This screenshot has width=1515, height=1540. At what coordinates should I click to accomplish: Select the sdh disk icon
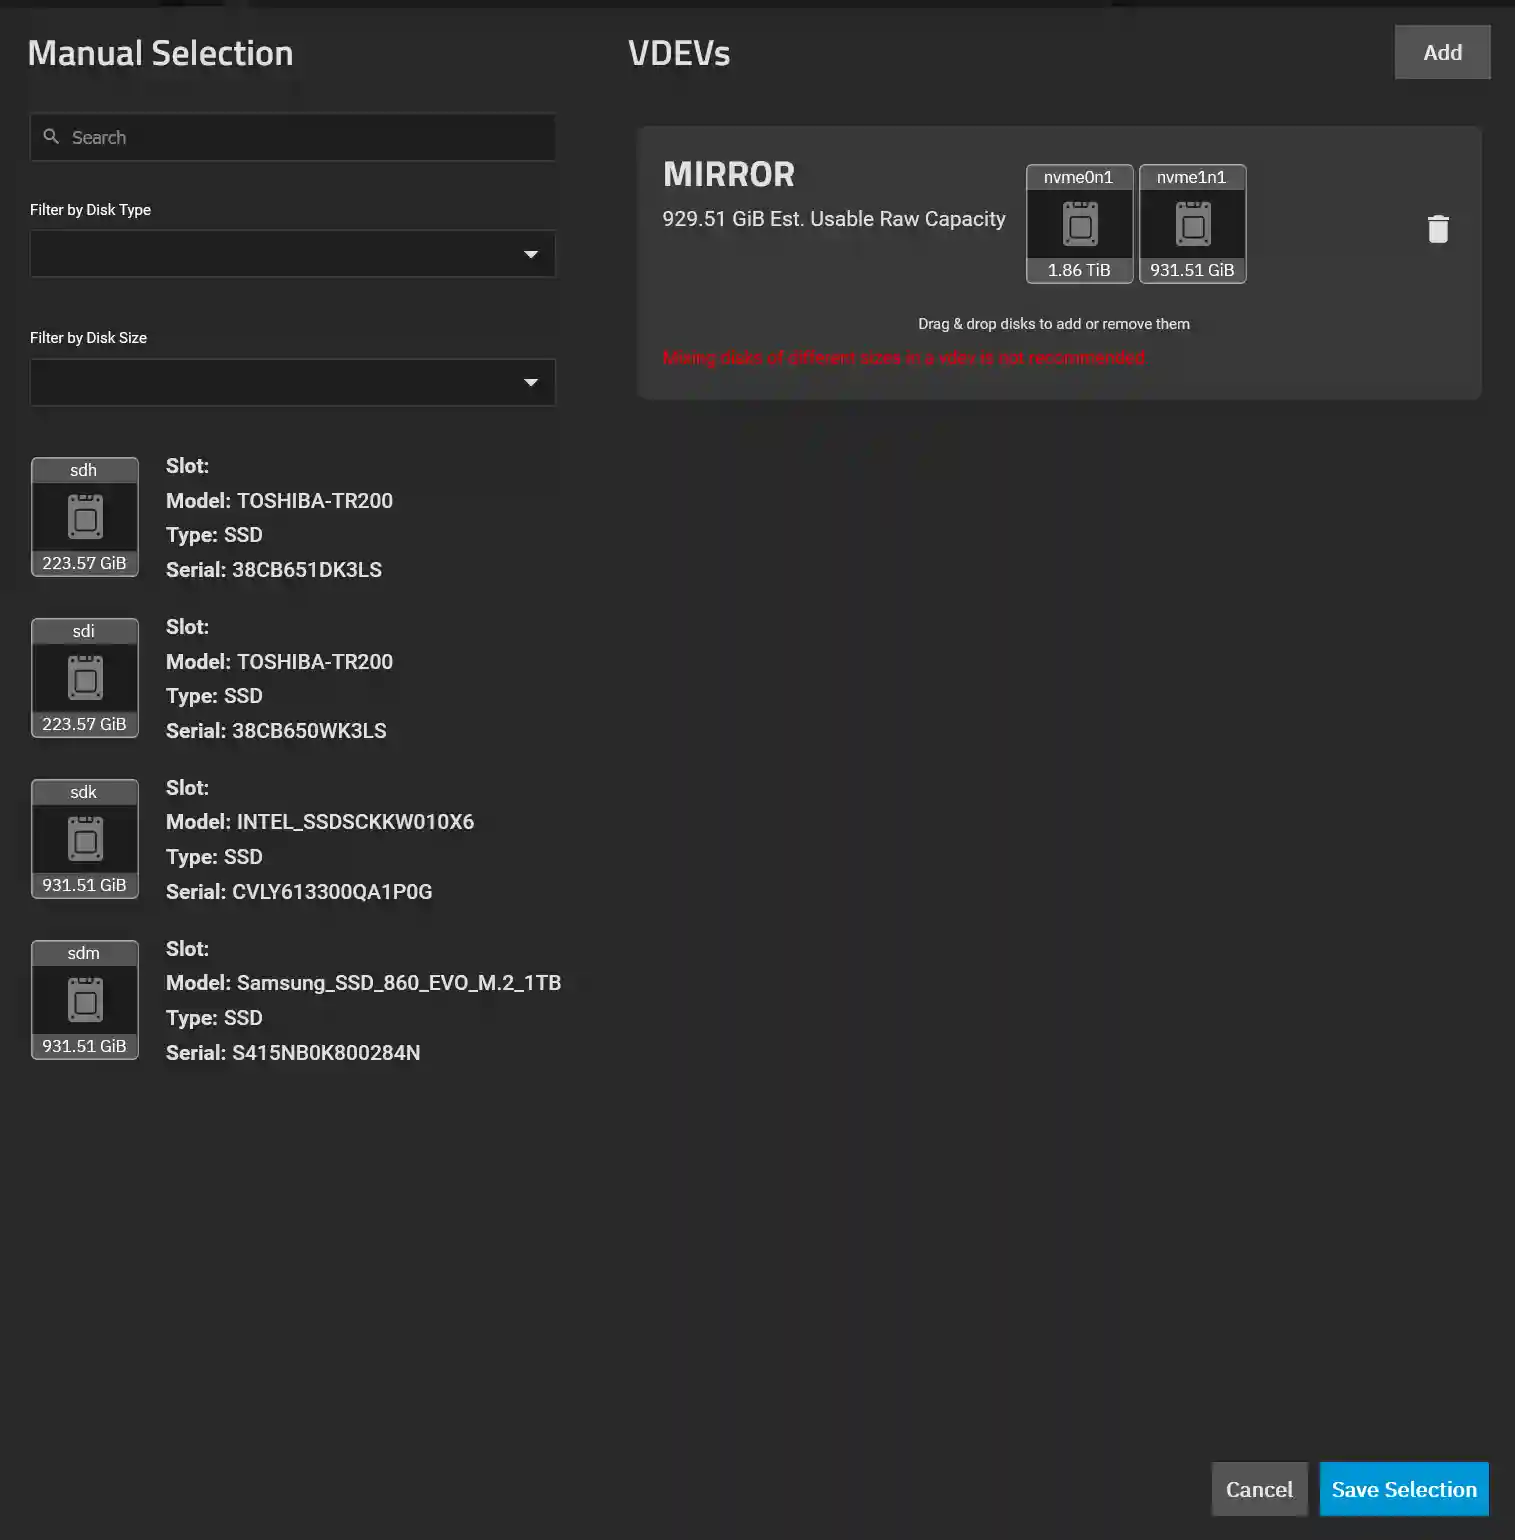pos(84,517)
